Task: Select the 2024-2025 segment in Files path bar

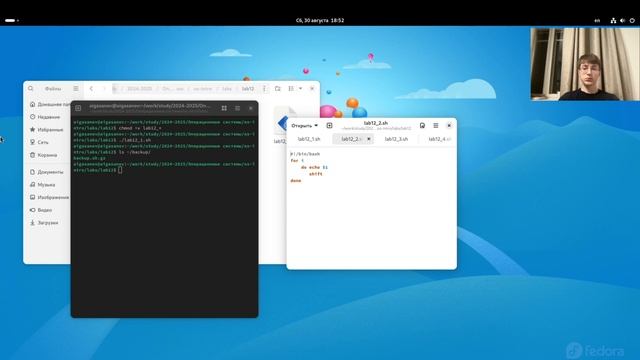Action: pos(140,89)
